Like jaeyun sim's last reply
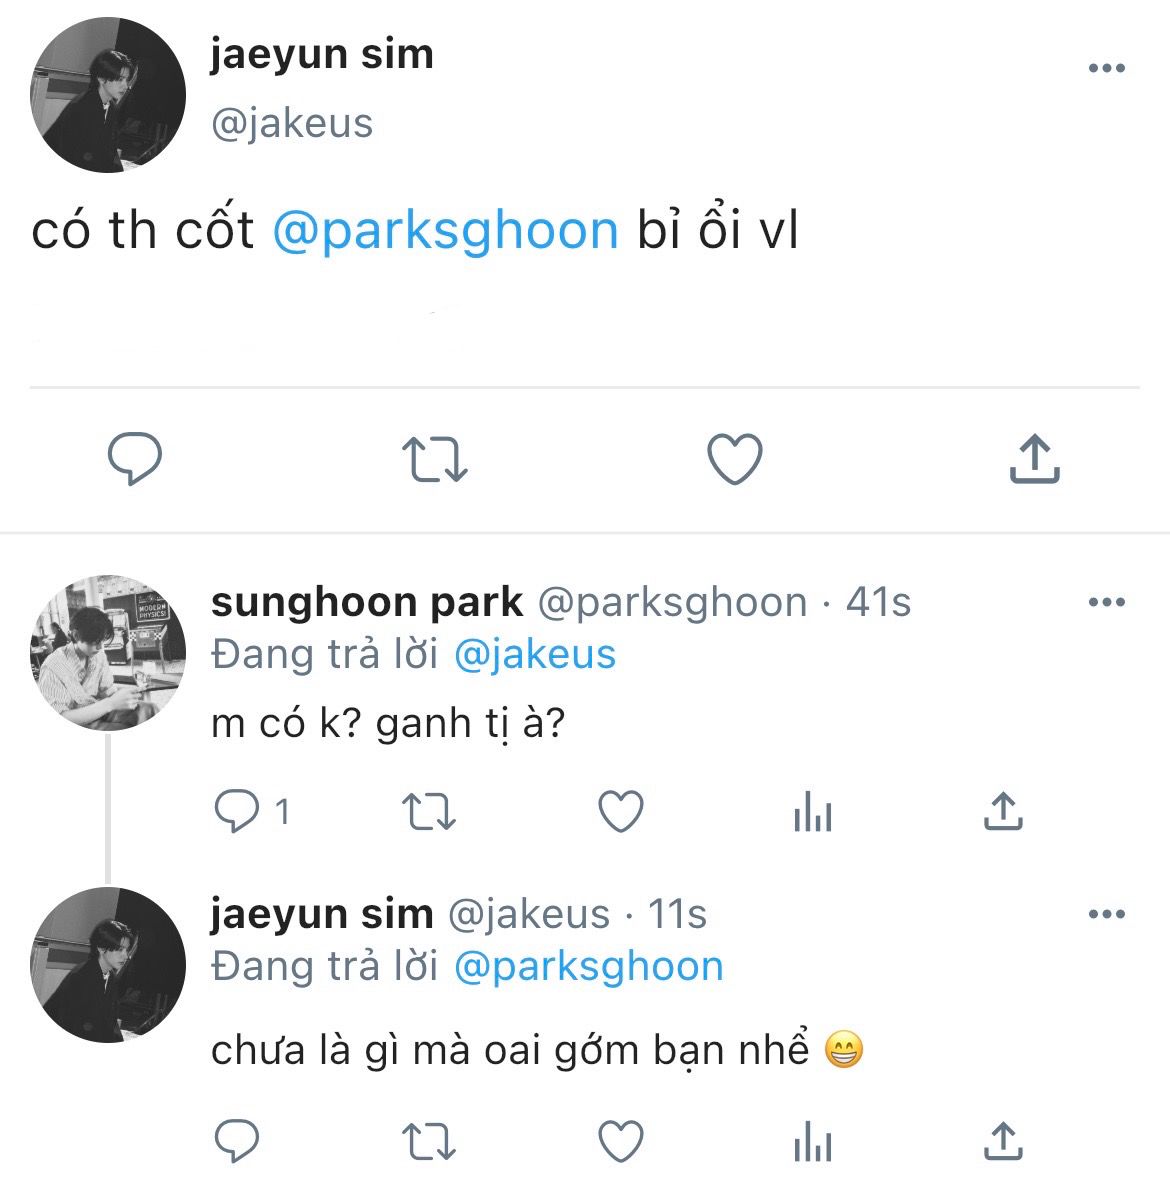The width and height of the screenshot is (1170, 1189). [621, 1141]
